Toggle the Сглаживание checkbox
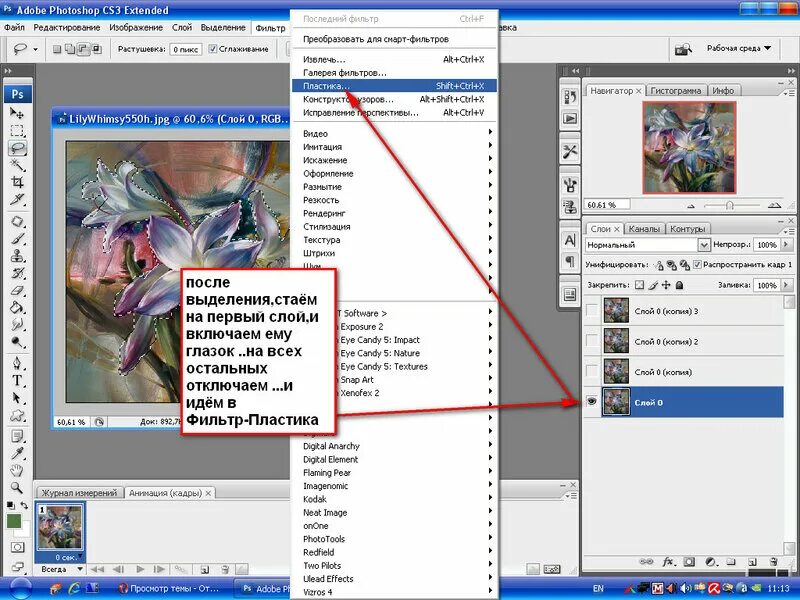 pyautogui.click(x=213, y=49)
